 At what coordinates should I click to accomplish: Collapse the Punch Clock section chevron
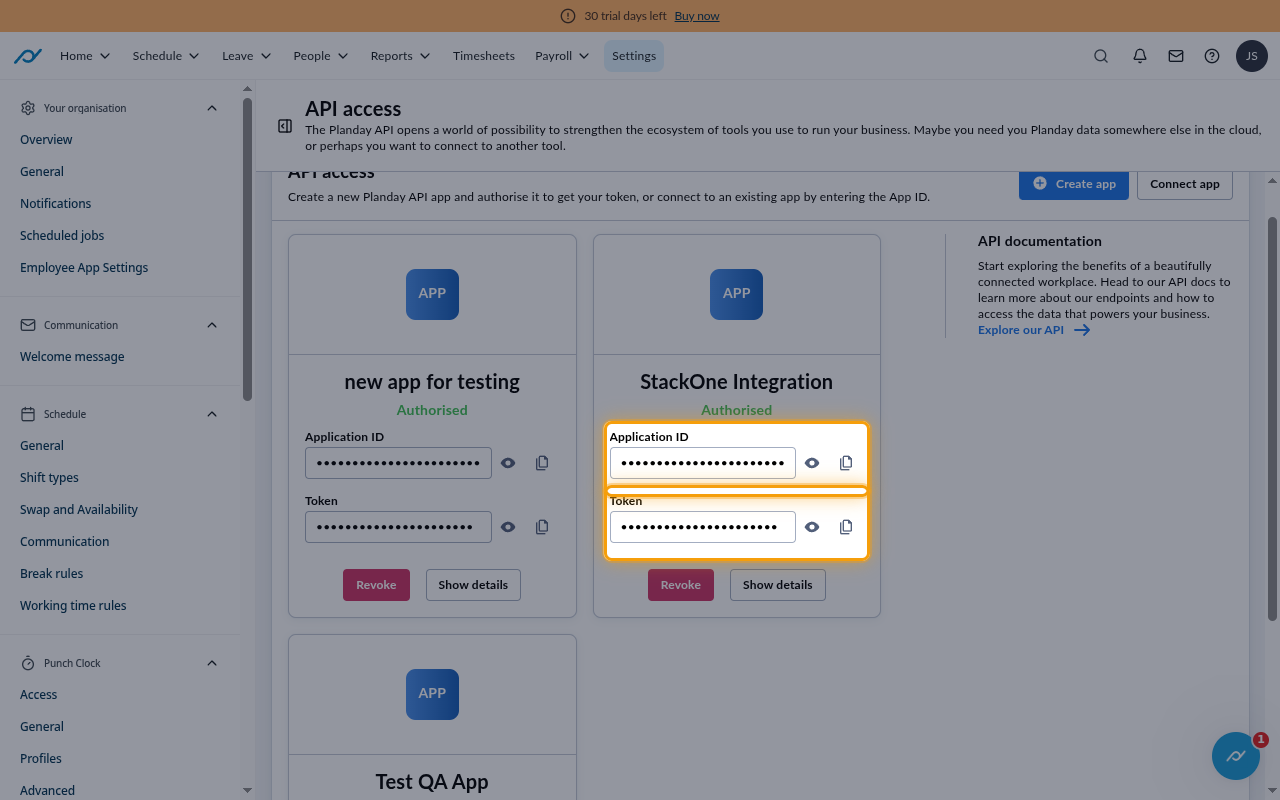pos(212,663)
